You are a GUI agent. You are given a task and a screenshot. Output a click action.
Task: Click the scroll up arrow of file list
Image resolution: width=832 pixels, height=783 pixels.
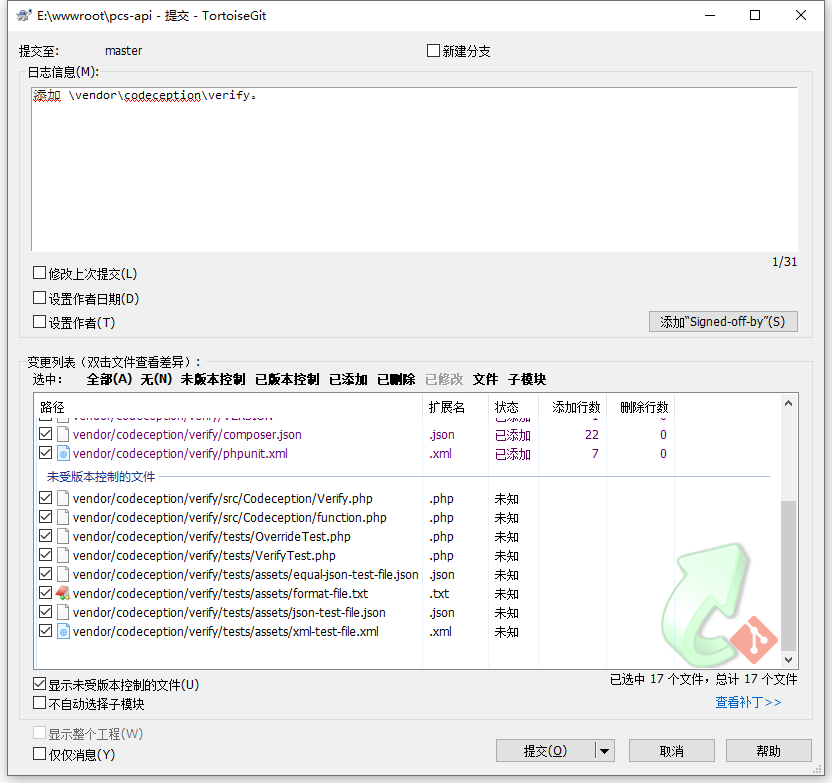(x=788, y=404)
